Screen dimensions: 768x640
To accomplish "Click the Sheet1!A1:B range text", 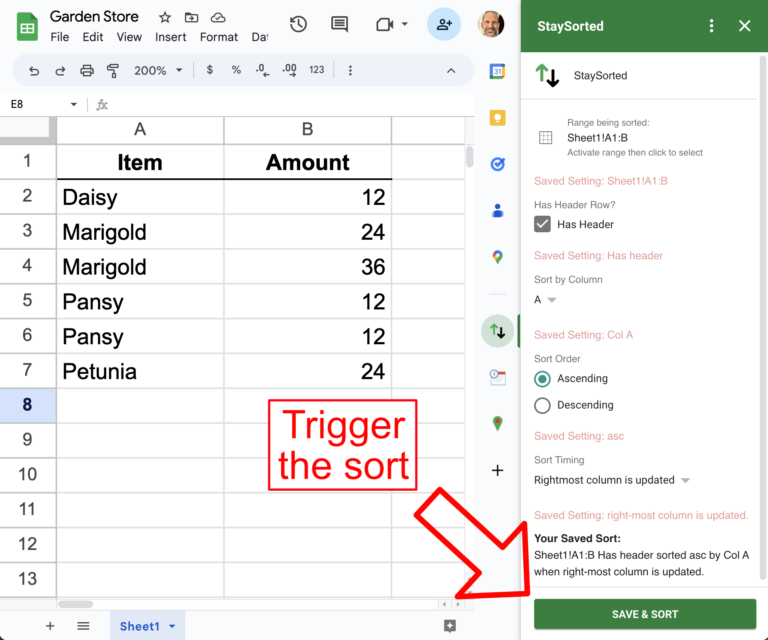I will [597, 138].
